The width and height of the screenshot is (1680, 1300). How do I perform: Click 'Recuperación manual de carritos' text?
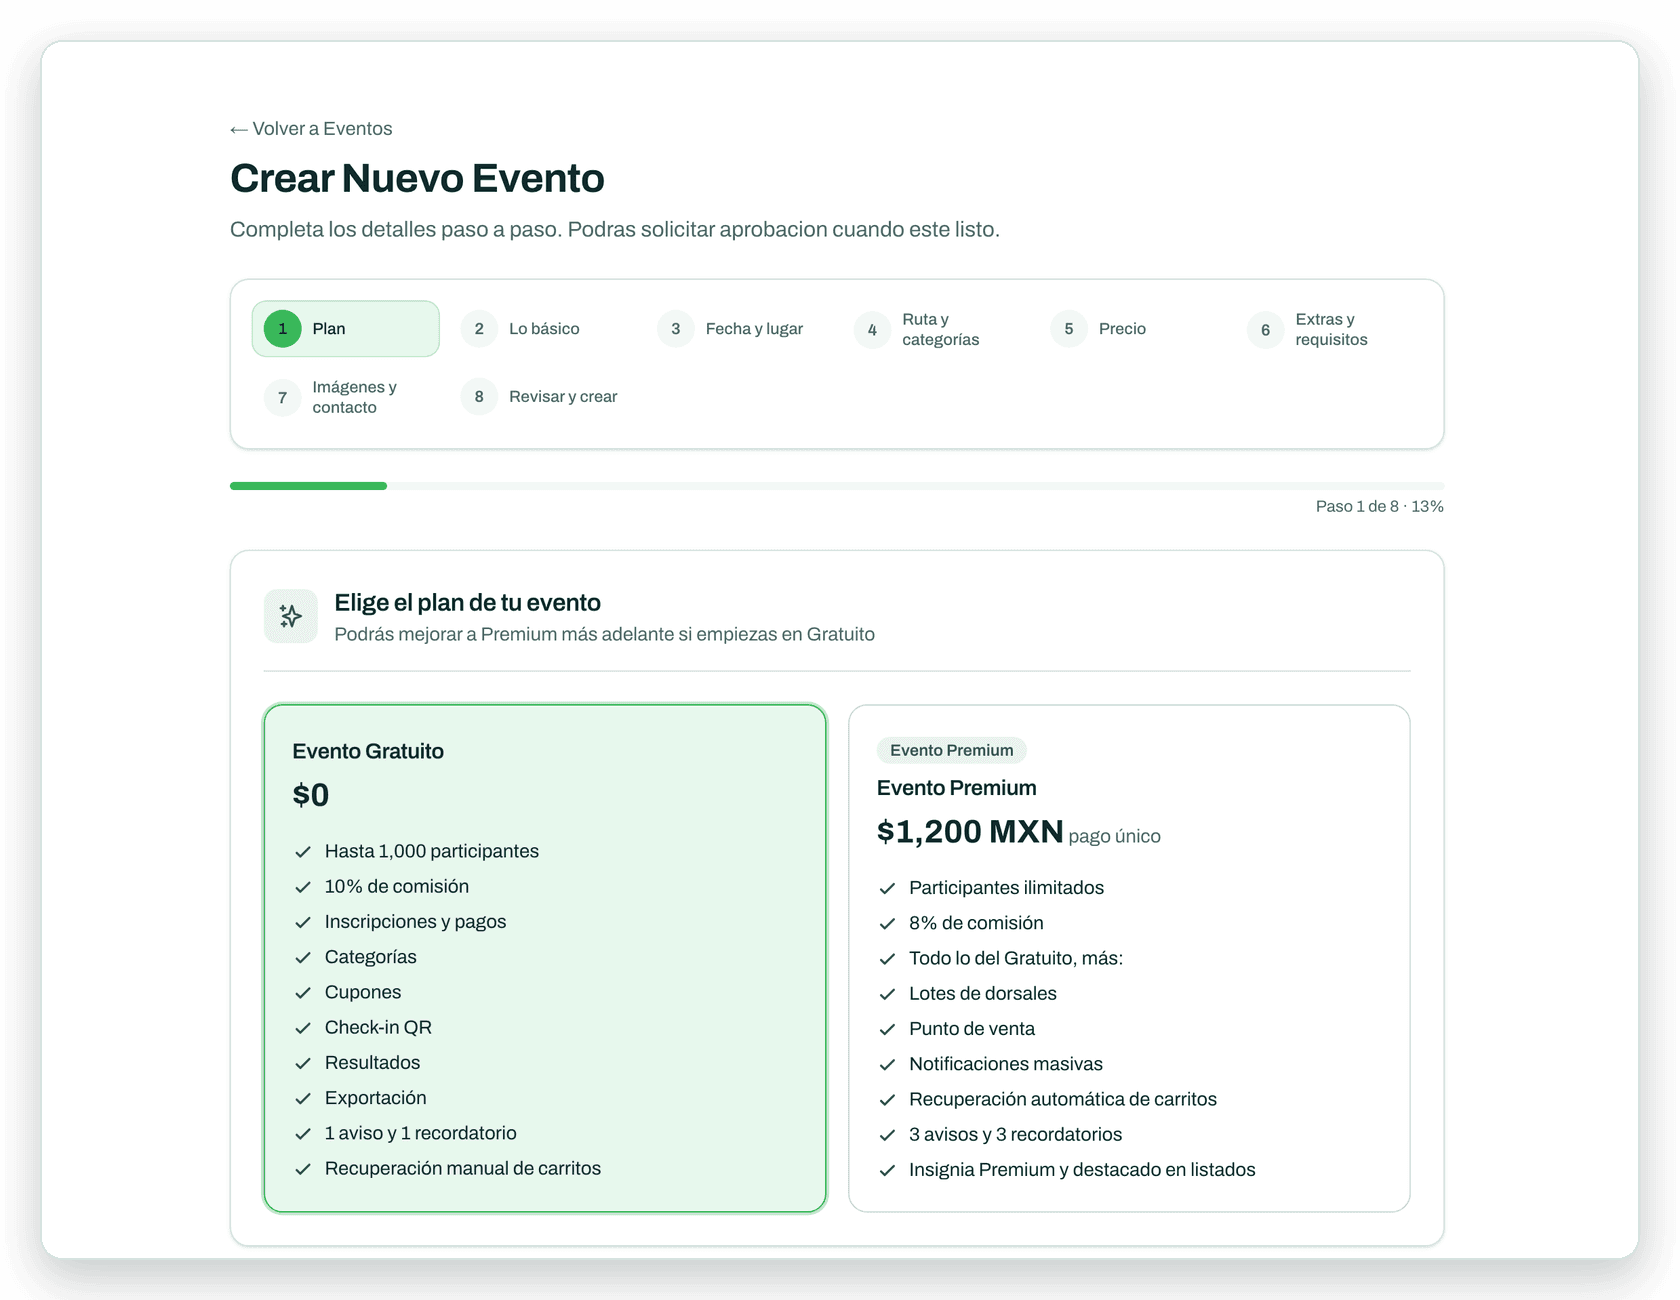pyautogui.click(x=463, y=1168)
